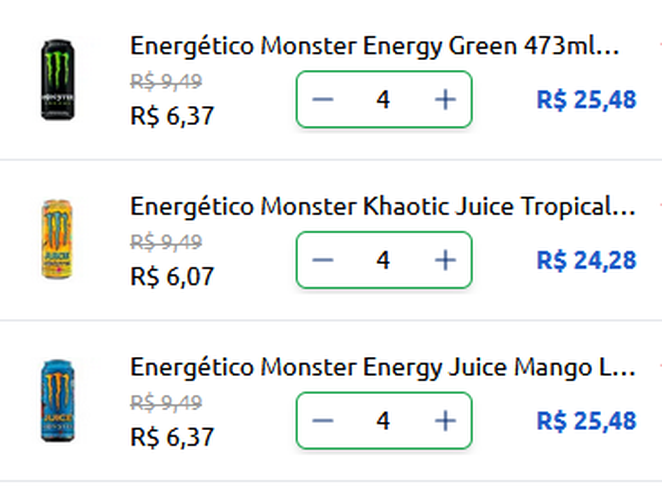Click the quantity field for Khaotic Juice Tropical

[x=383, y=260]
